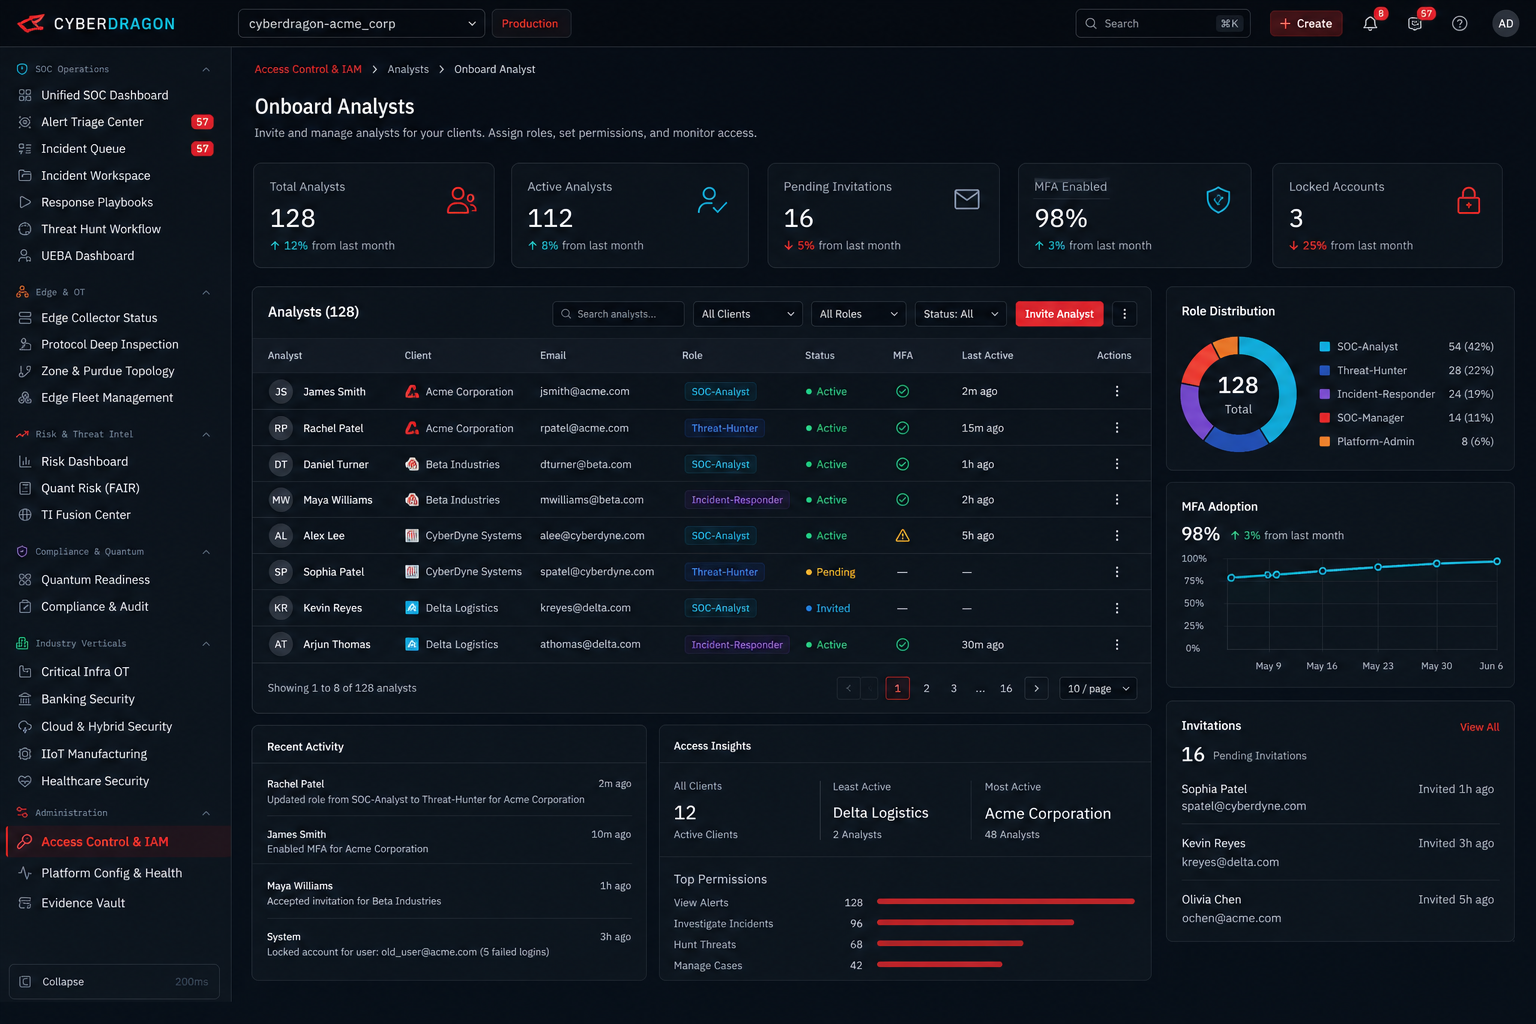Collapse the SOC Operations sidebar section
Screen dimensions: 1536x1024
206,69
